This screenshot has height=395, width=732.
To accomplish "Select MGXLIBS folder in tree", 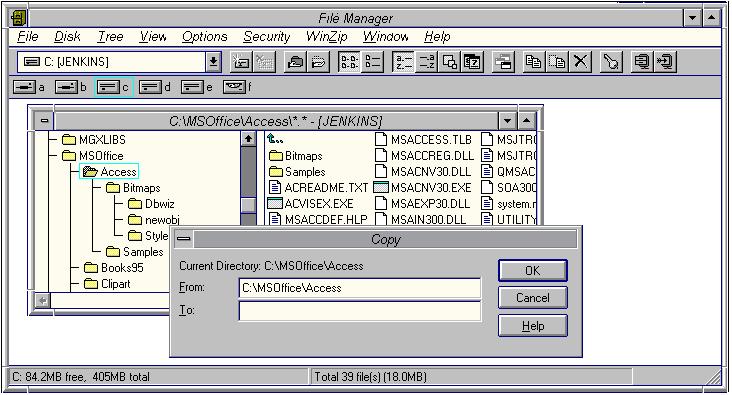I will point(94,140).
